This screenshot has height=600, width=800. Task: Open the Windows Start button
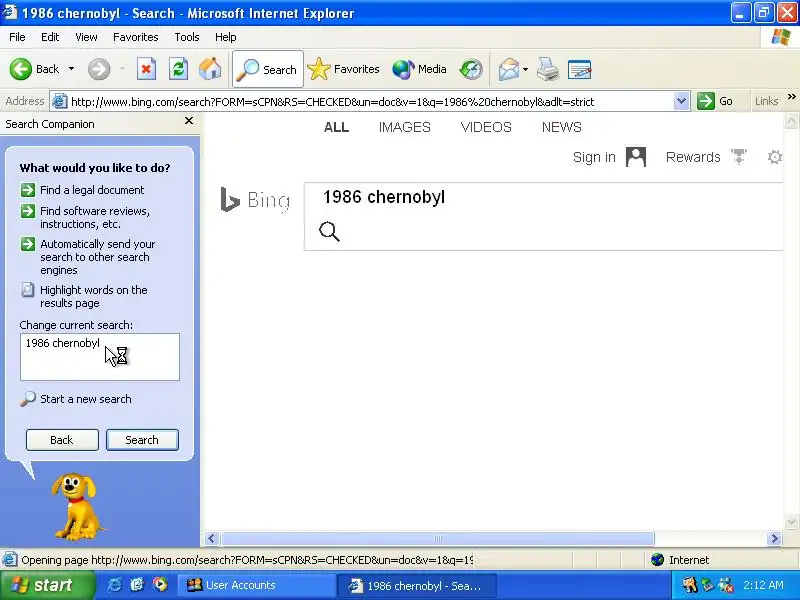(x=47, y=585)
